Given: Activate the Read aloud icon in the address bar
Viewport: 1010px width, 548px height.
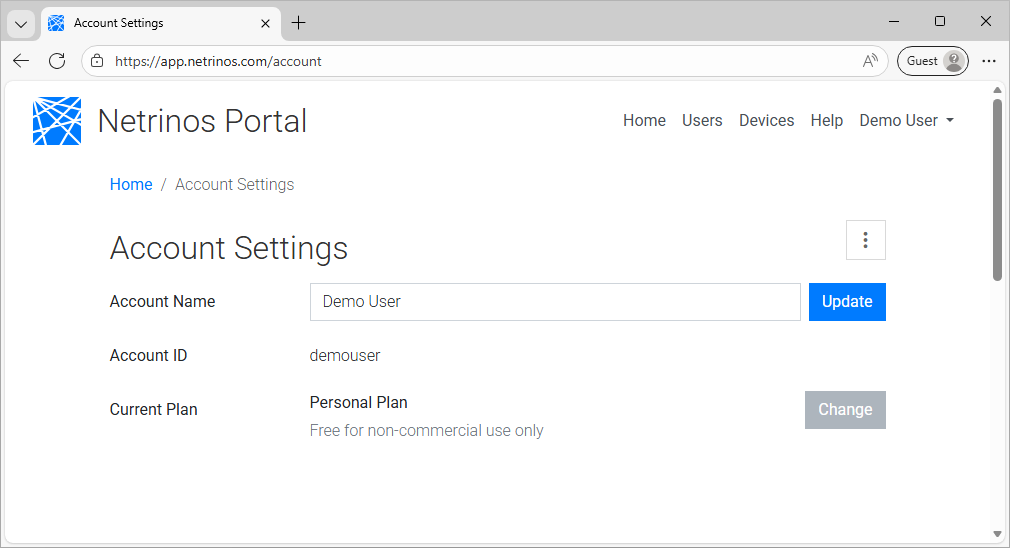Looking at the screenshot, I should click(870, 61).
